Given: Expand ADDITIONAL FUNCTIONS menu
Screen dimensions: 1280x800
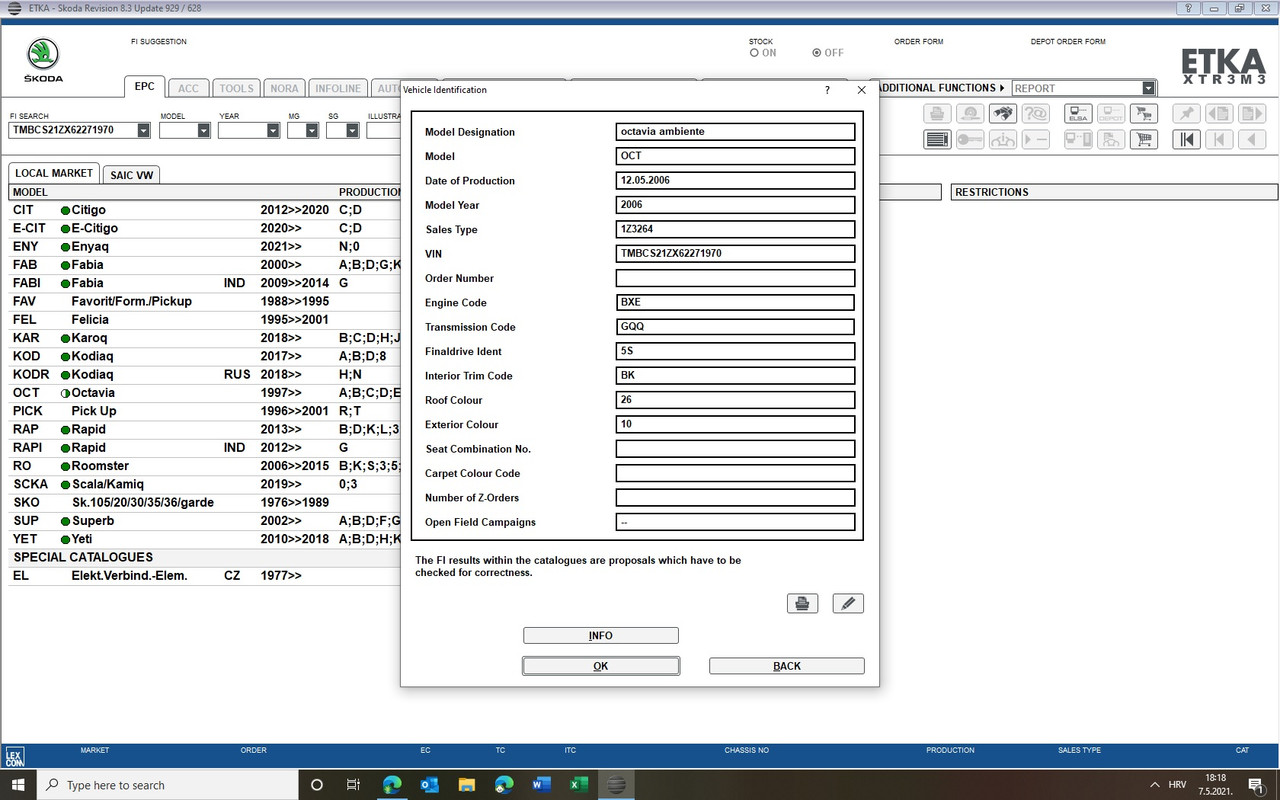Looking at the screenshot, I should (x=941, y=88).
